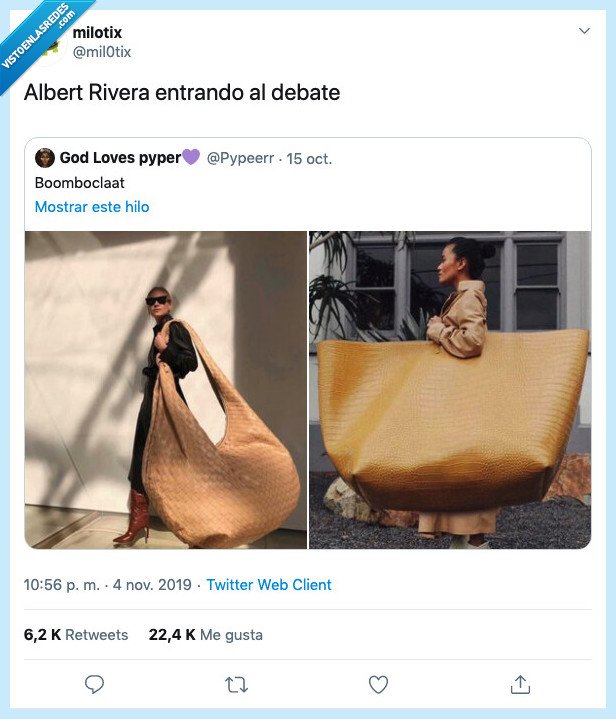This screenshot has height=719, width=616.
Task: Like the tweet with the heart icon
Action: [378, 685]
